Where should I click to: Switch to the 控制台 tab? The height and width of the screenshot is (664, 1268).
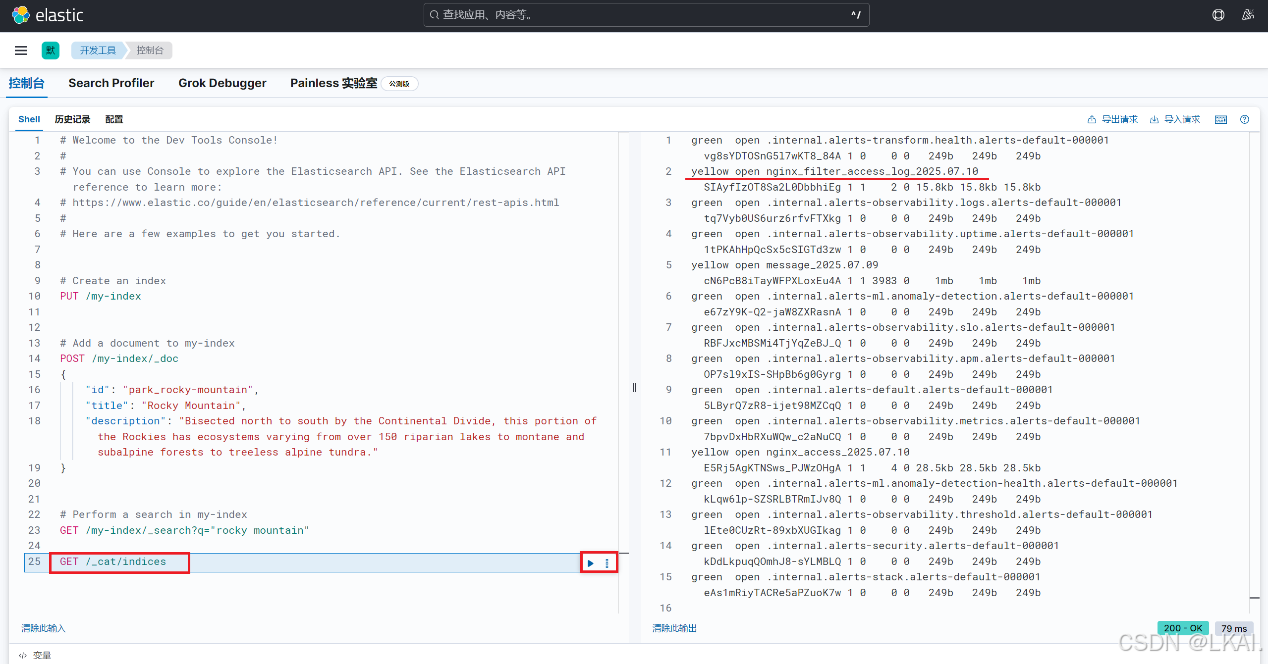(x=26, y=83)
